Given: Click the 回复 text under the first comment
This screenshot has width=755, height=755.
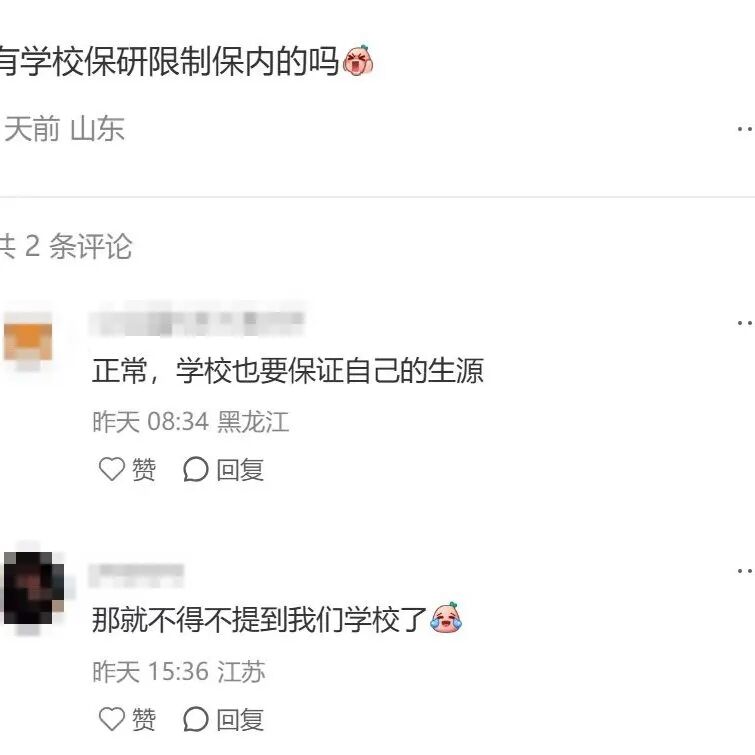Looking at the screenshot, I should (240, 470).
